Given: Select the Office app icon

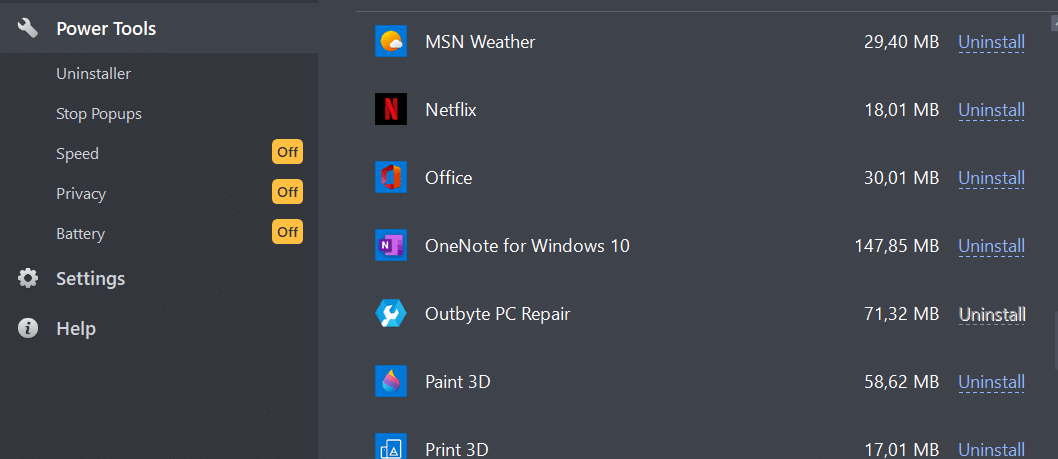Looking at the screenshot, I should pos(391,178).
